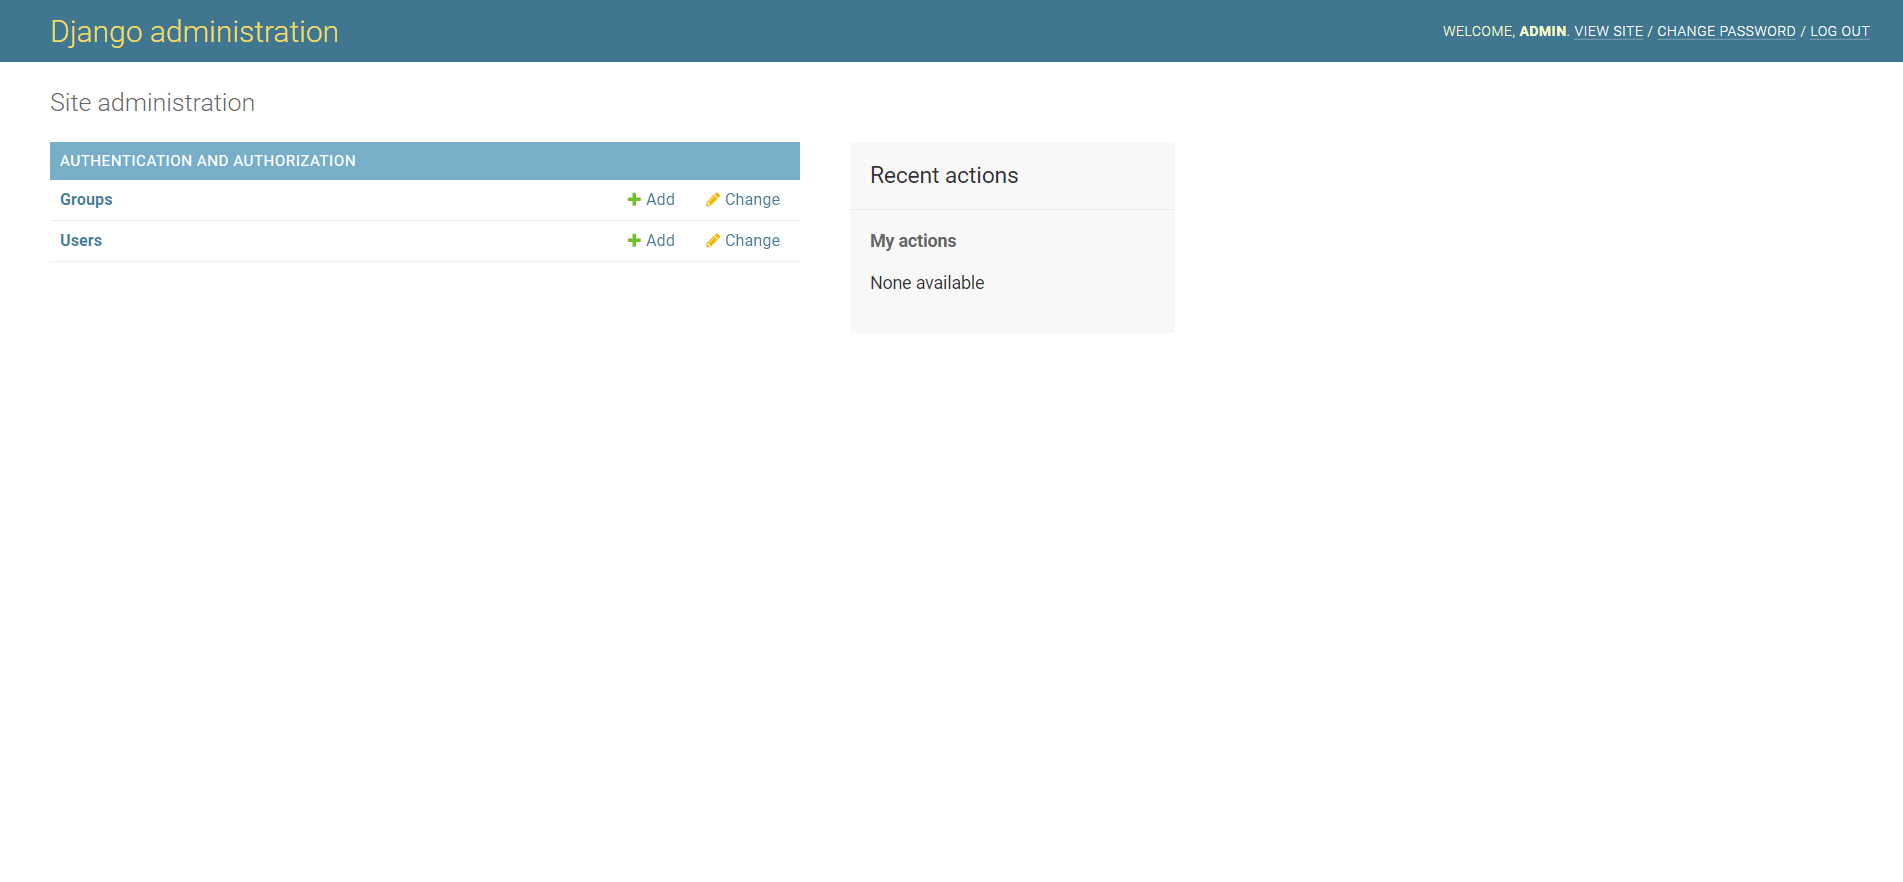Click the My actions subheading
Viewport: 1903px width, 882px height.
913,241
